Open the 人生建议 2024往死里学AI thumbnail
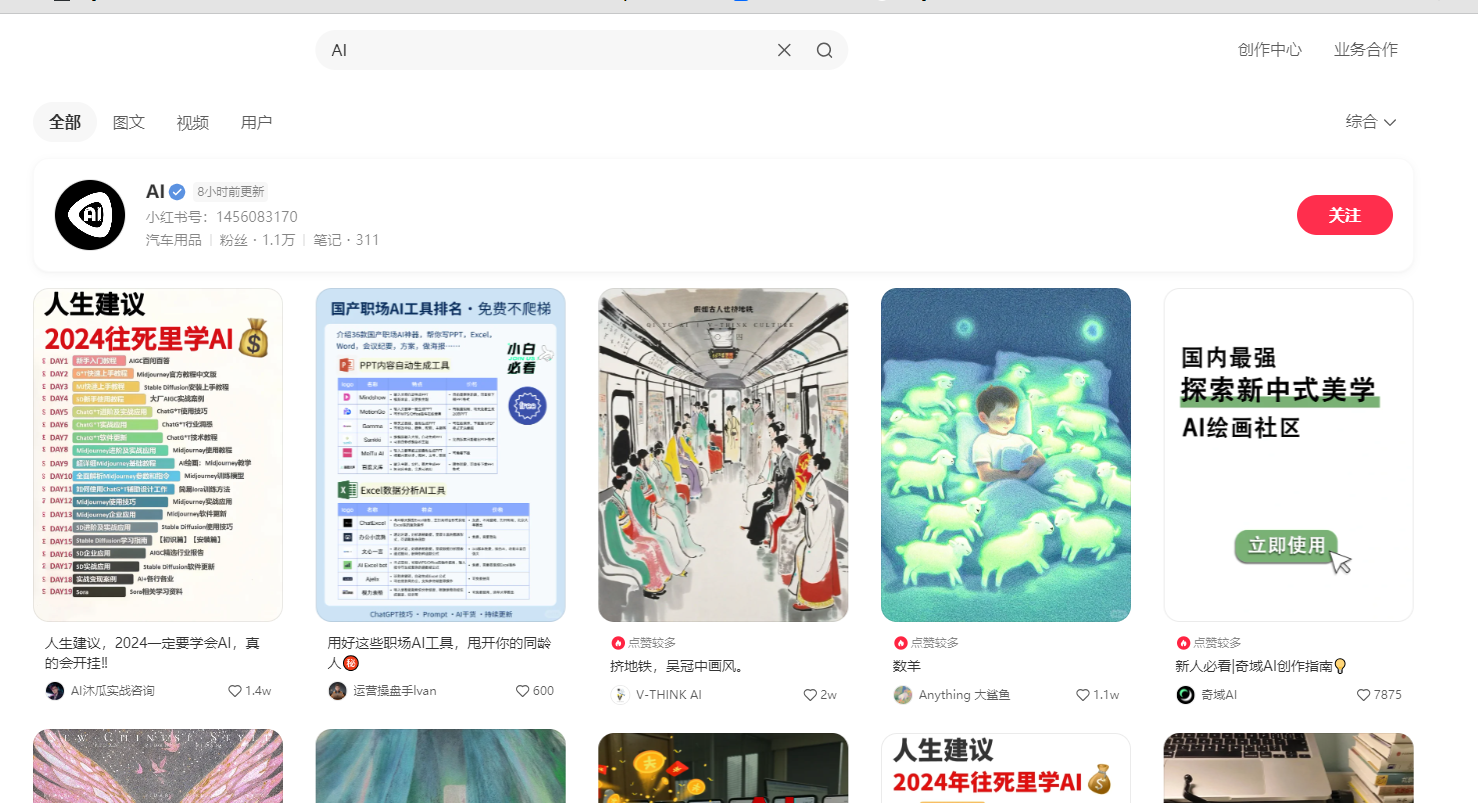Screen dimensions: 1478x803 (158, 455)
